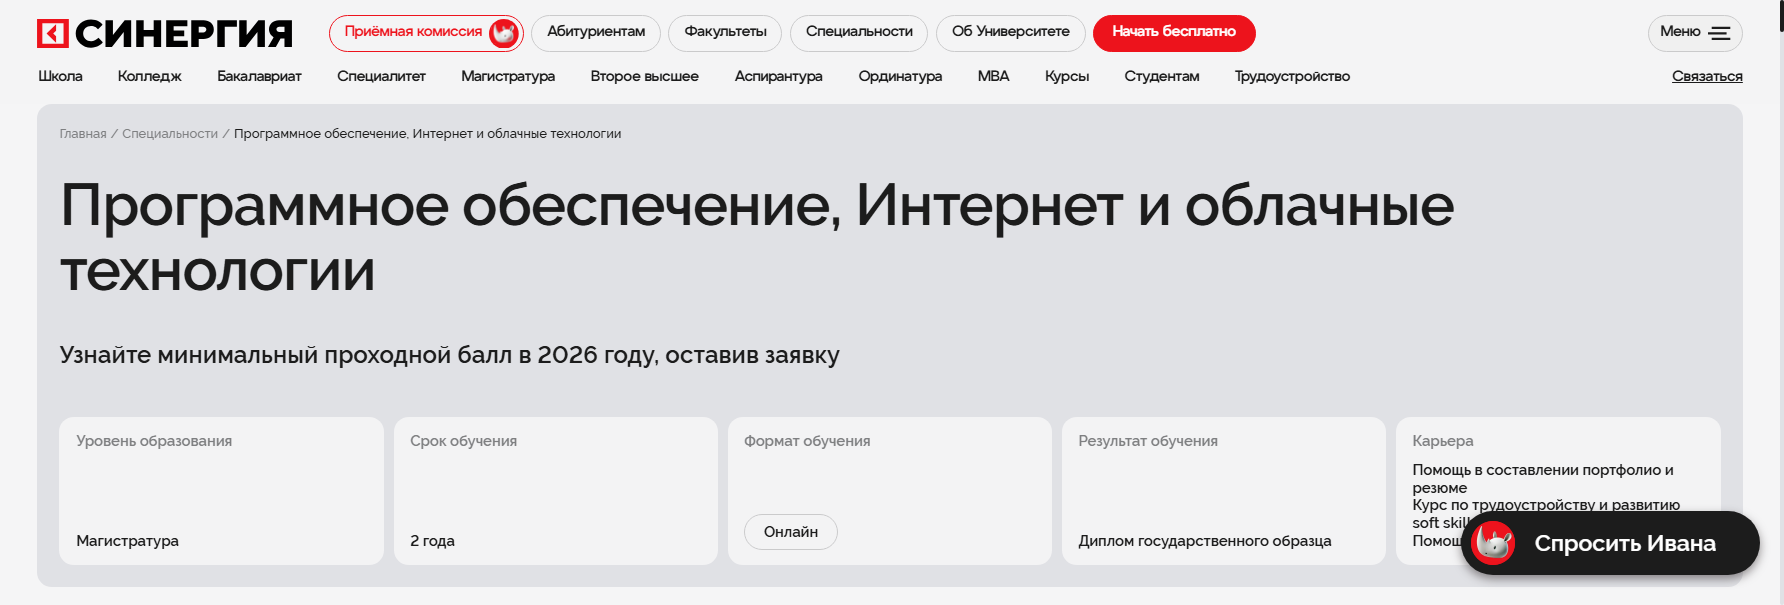The width and height of the screenshot is (1784, 605).
Task: Click the Спросить Ивана chat button
Action: coord(1610,543)
